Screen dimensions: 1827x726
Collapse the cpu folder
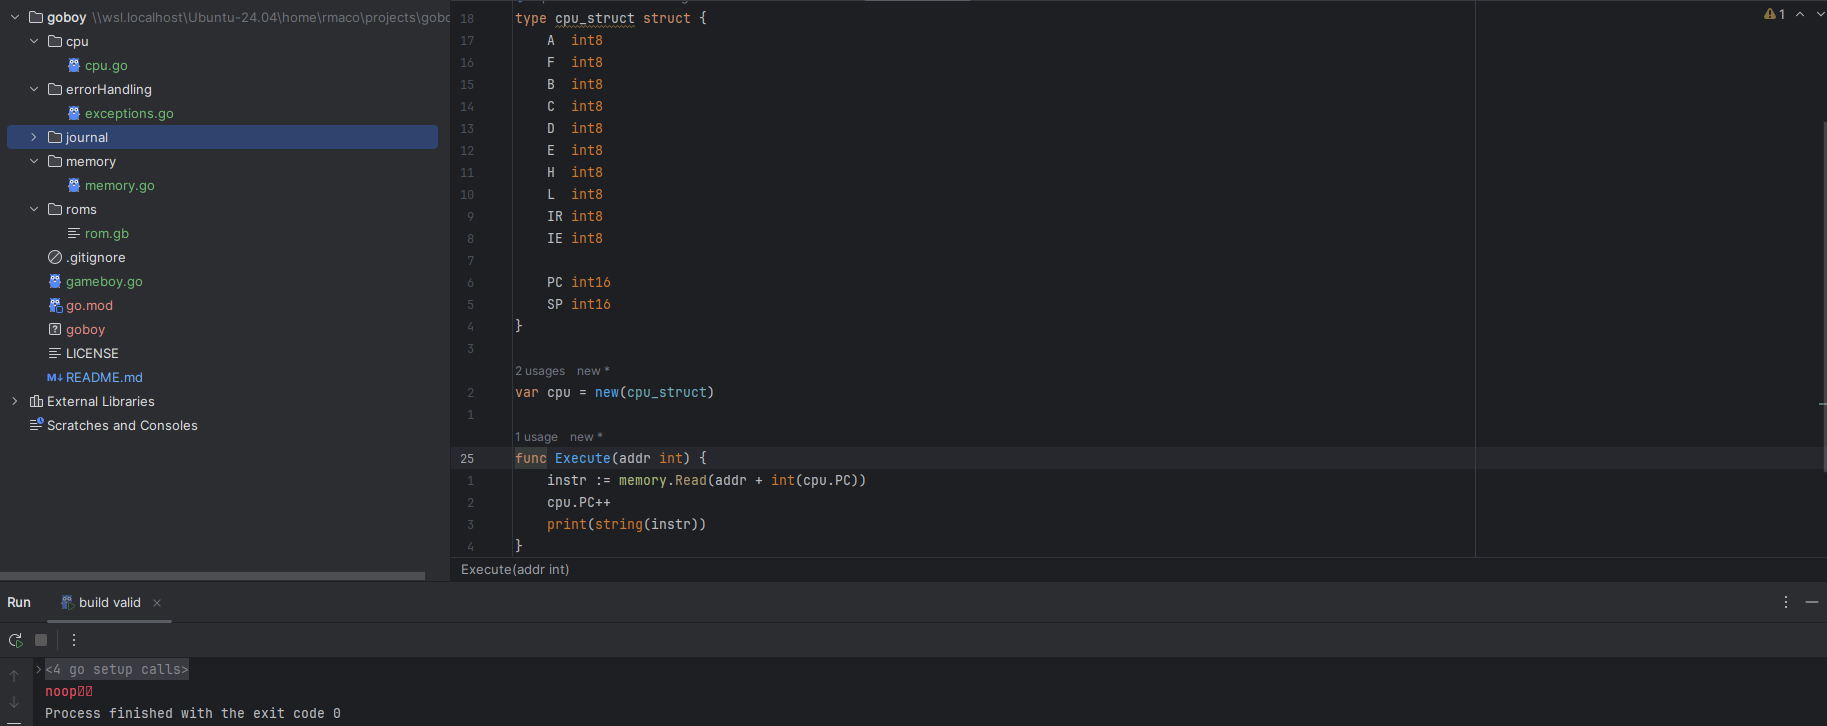(x=34, y=41)
